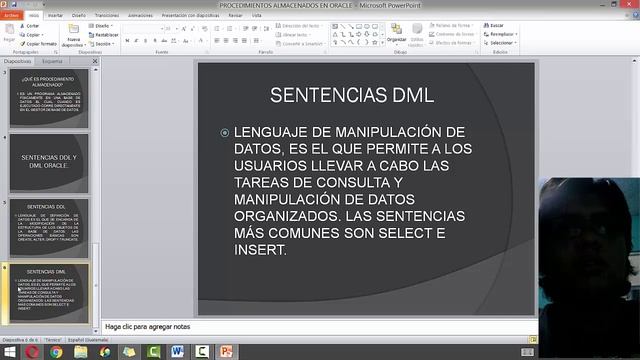The height and width of the screenshot is (360, 640).
Task: Select the star shape in gallery
Action: [x=375, y=42]
